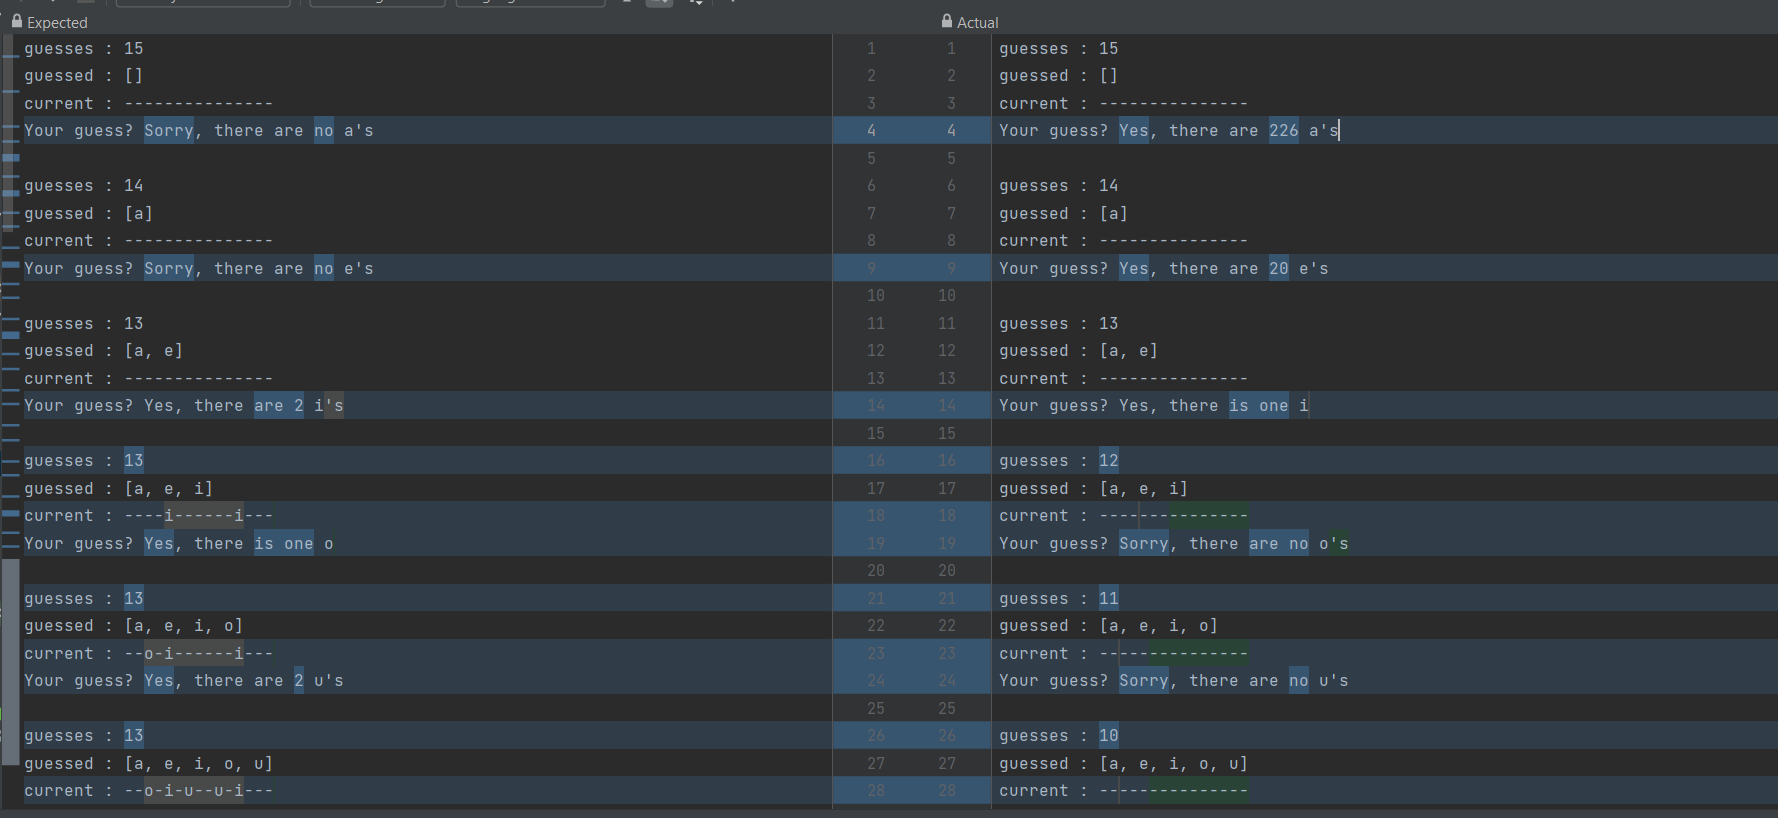Click the 'Sorry' word on Expected line 4
This screenshot has width=1778, height=818.
[x=168, y=130]
